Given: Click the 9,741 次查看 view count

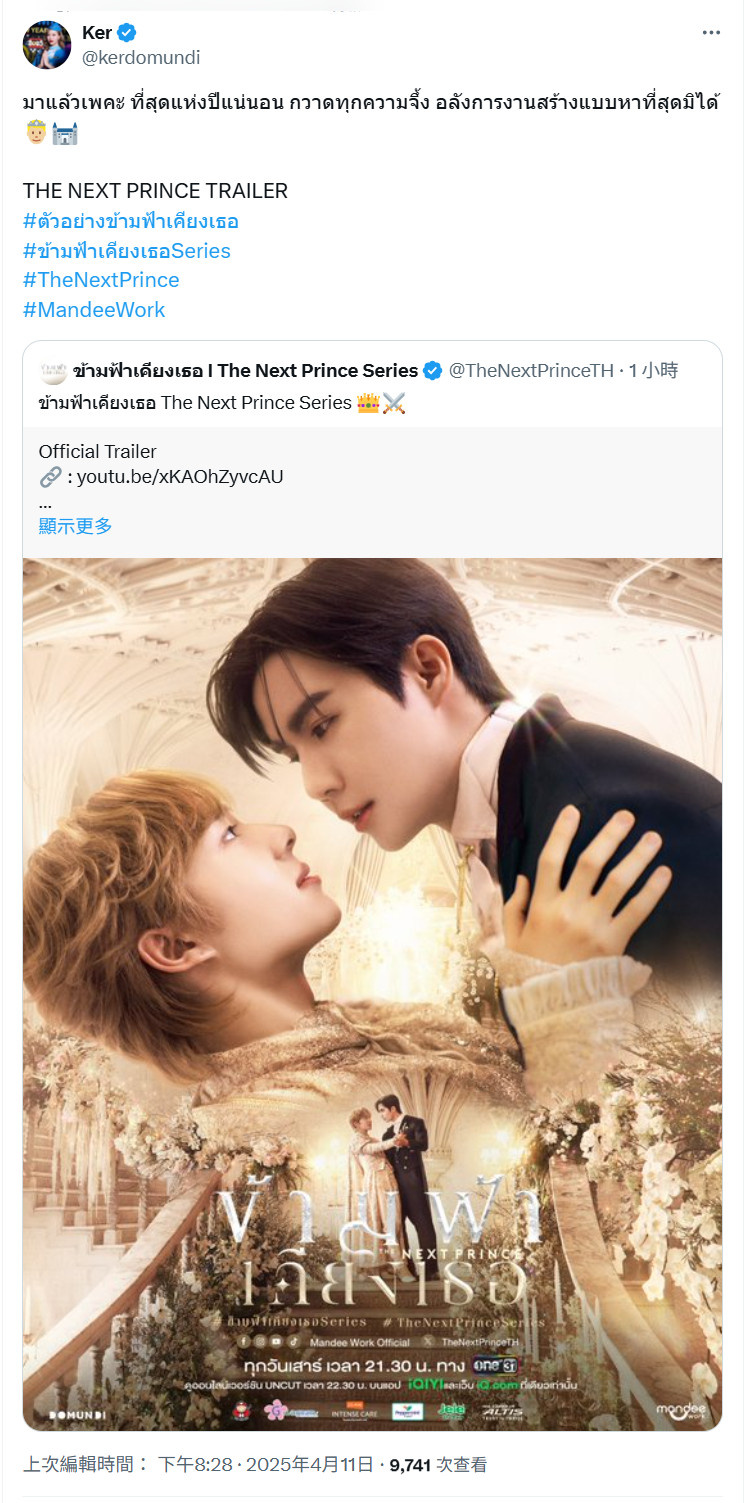Looking at the screenshot, I should pyautogui.click(x=438, y=1465).
